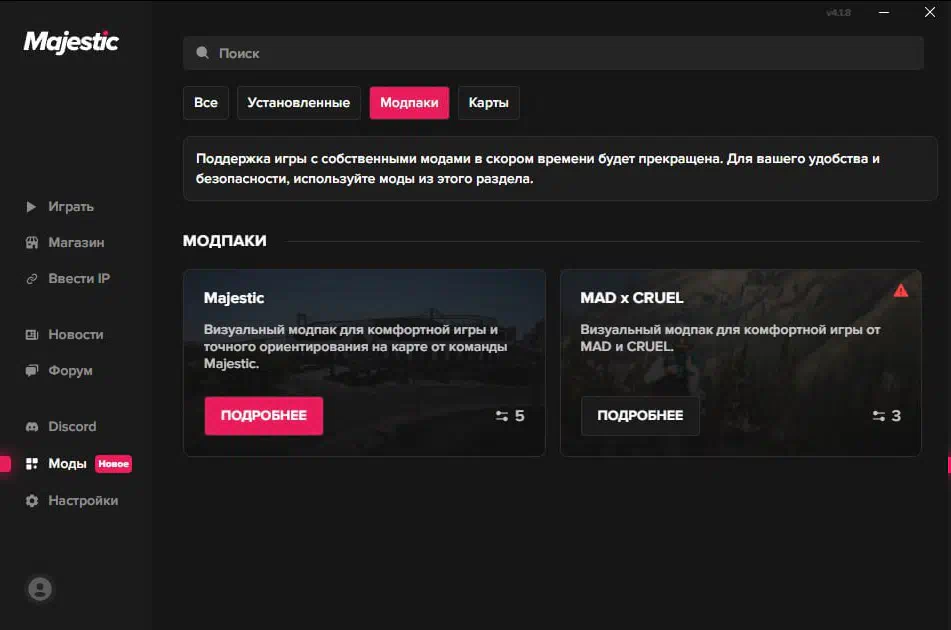
Task: Click the Настройки gear icon
Action: (x=31, y=501)
